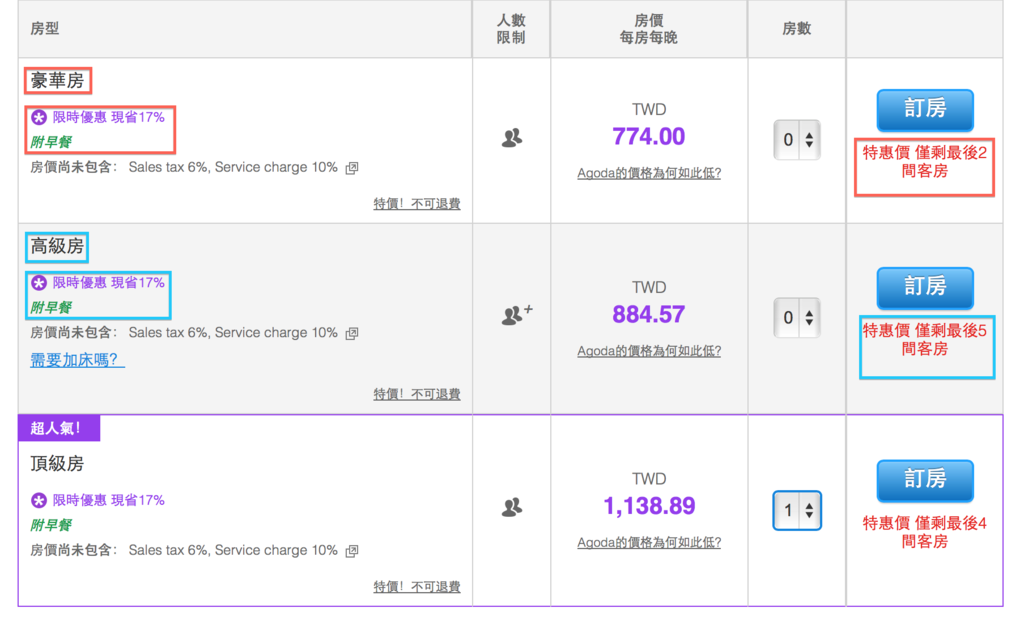Click the purple promo star icon for 高級房
The width and height of the screenshot is (1024, 625).
click(39, 283)
